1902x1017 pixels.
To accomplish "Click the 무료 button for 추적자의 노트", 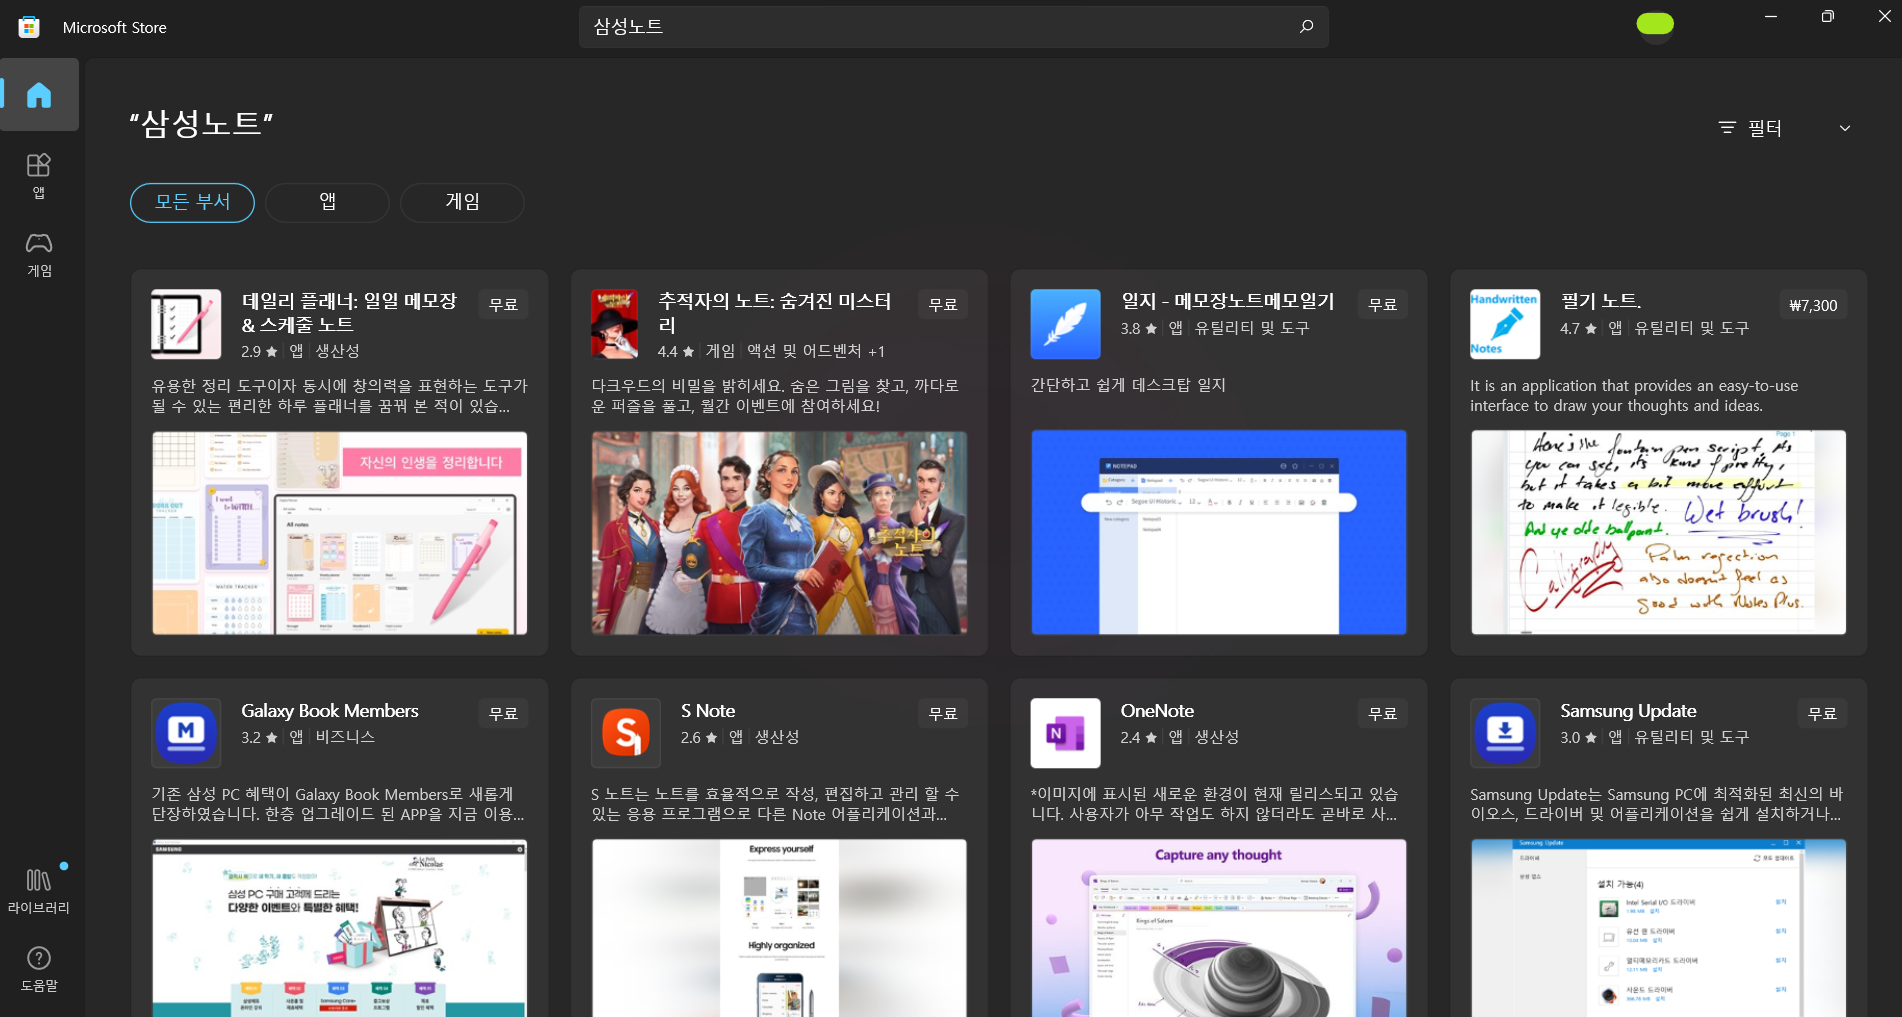I will pyautogui.click(x=943, y=304).
